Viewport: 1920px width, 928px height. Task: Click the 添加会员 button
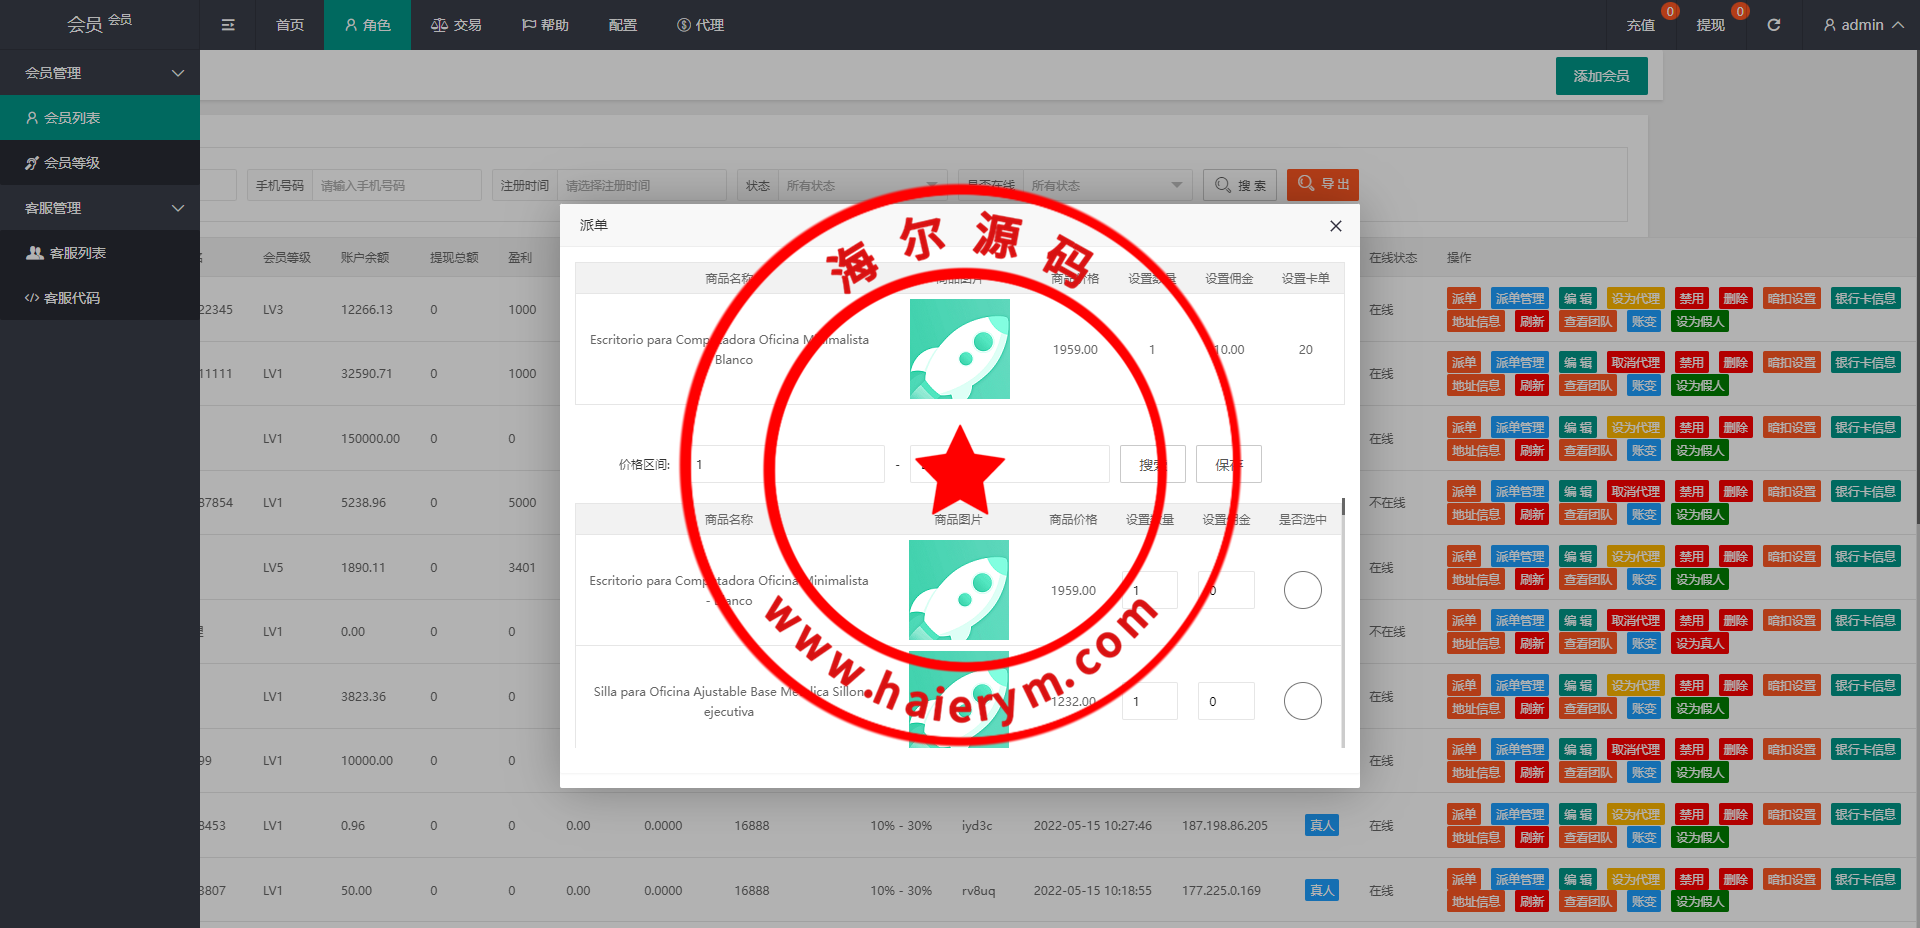coord(1601,76)
